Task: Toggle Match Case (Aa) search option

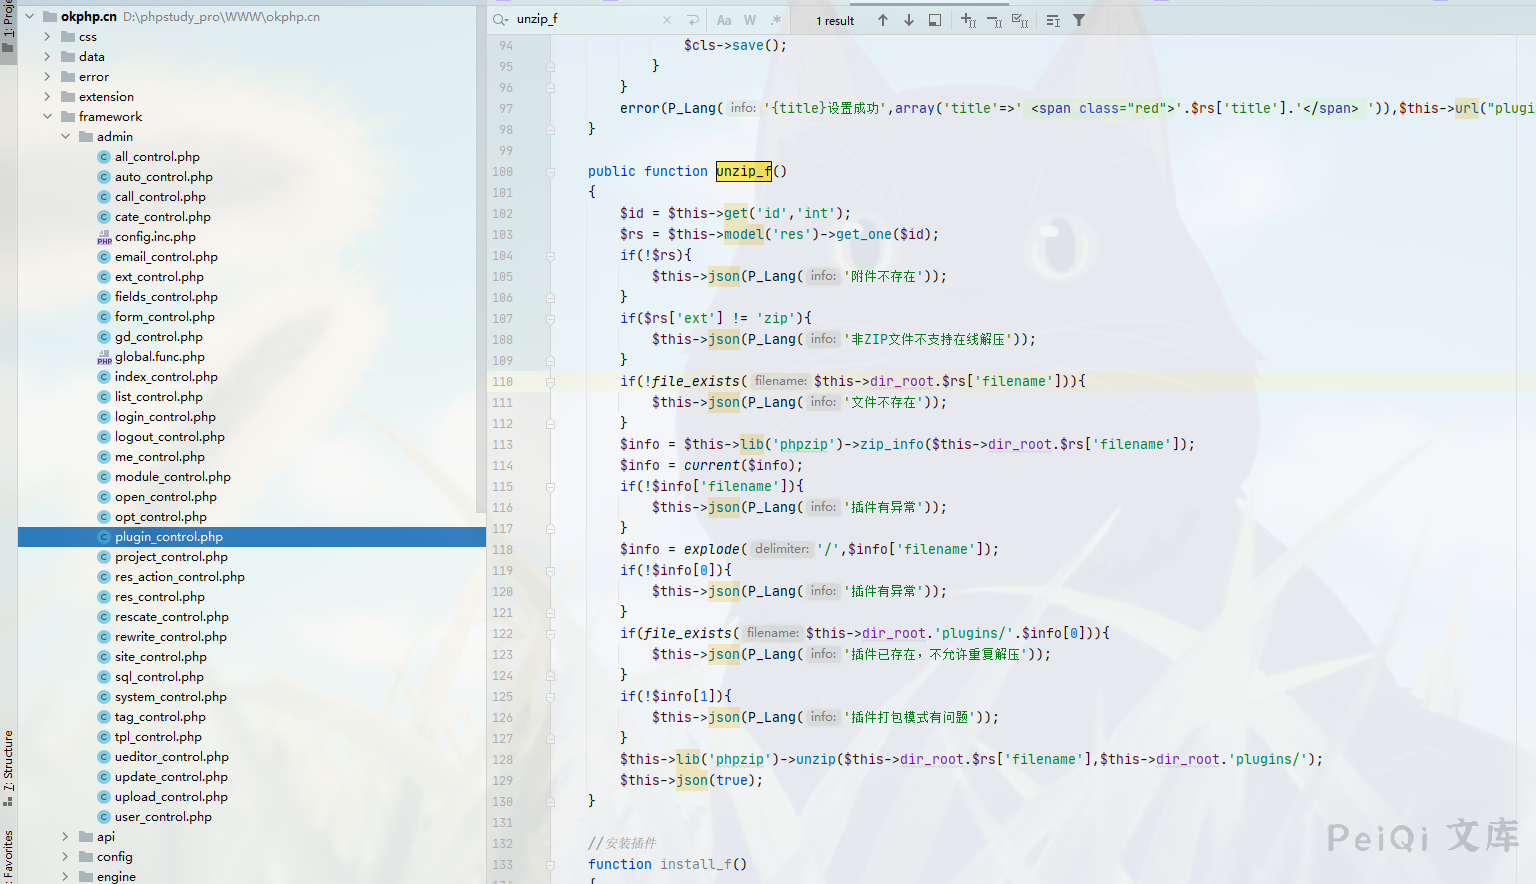Action: pos(724,20)
